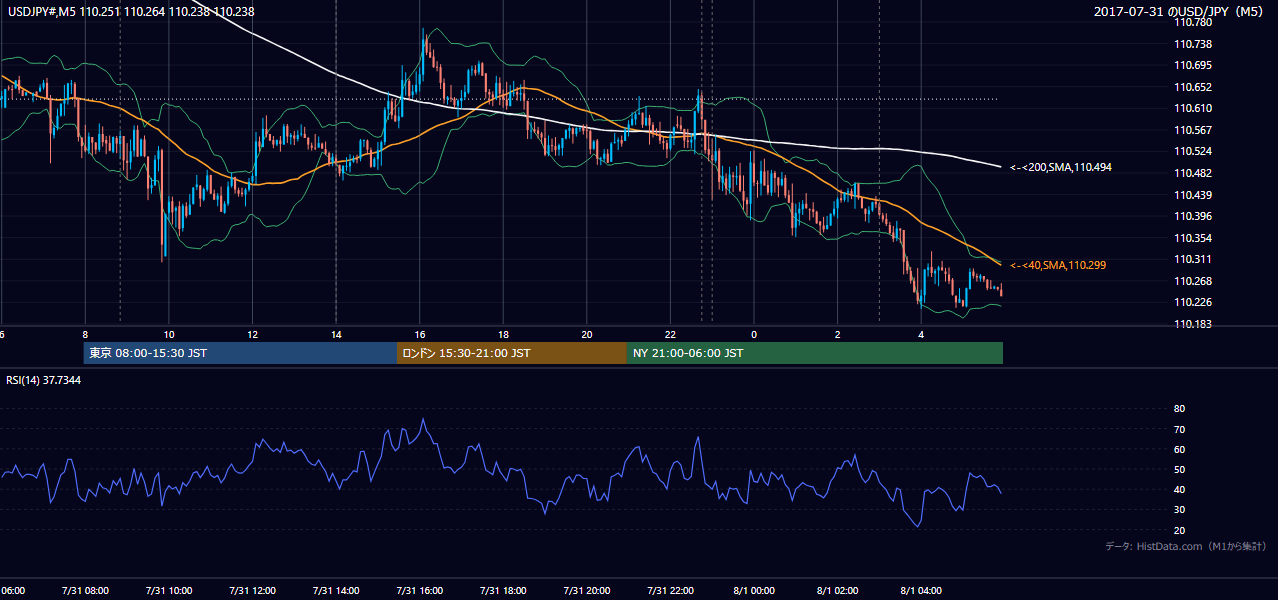Click price axis value 110.524
The height and width of the screenshot is (600, 1278).
[1192, 151]
